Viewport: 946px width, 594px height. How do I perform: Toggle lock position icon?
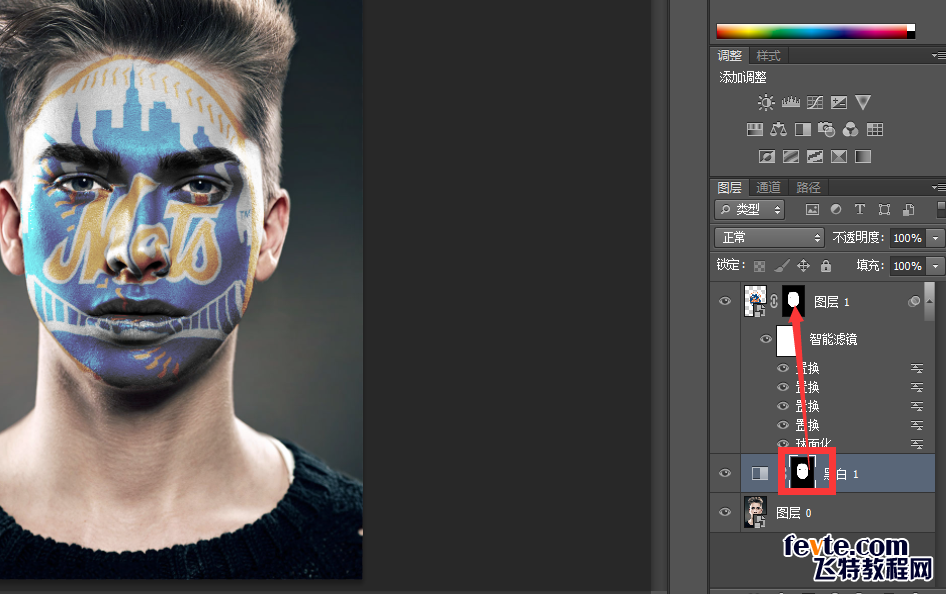(804, 266)
